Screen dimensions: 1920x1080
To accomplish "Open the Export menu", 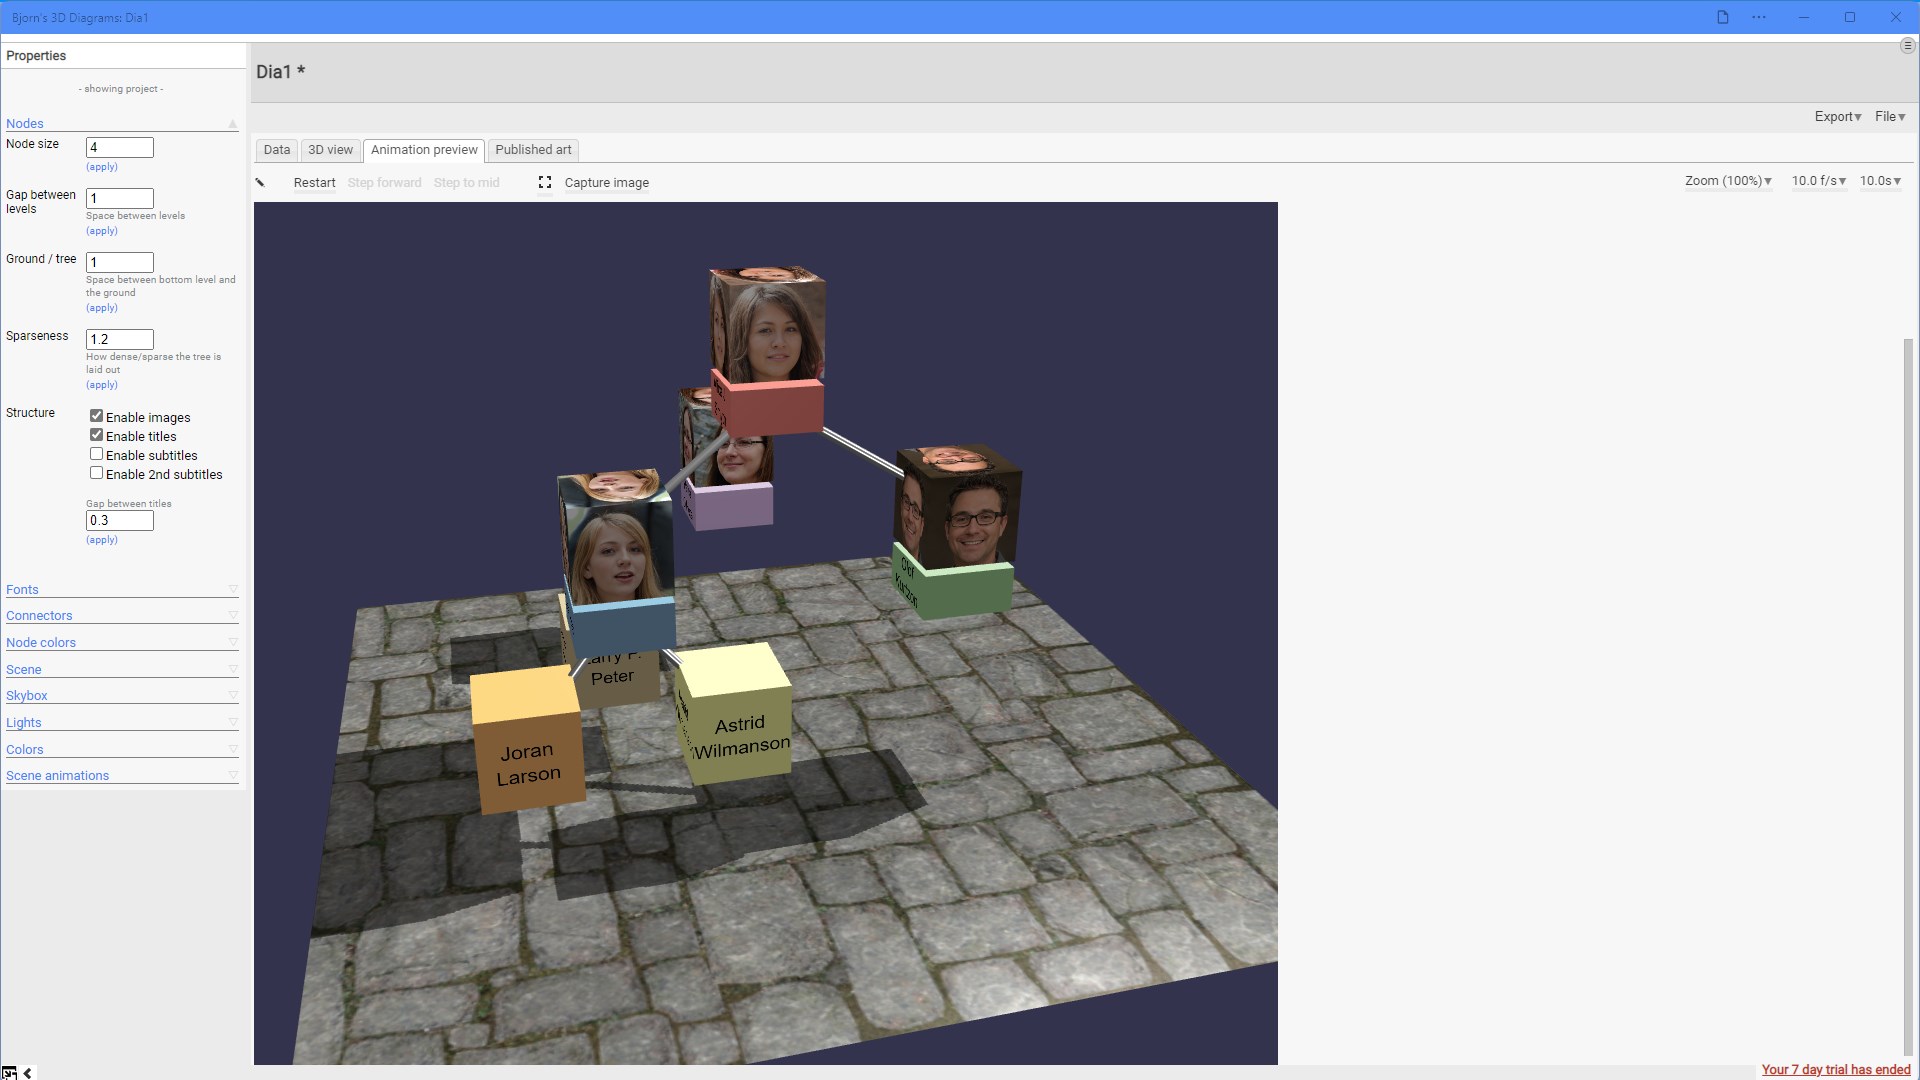I will pos(1837,117).
